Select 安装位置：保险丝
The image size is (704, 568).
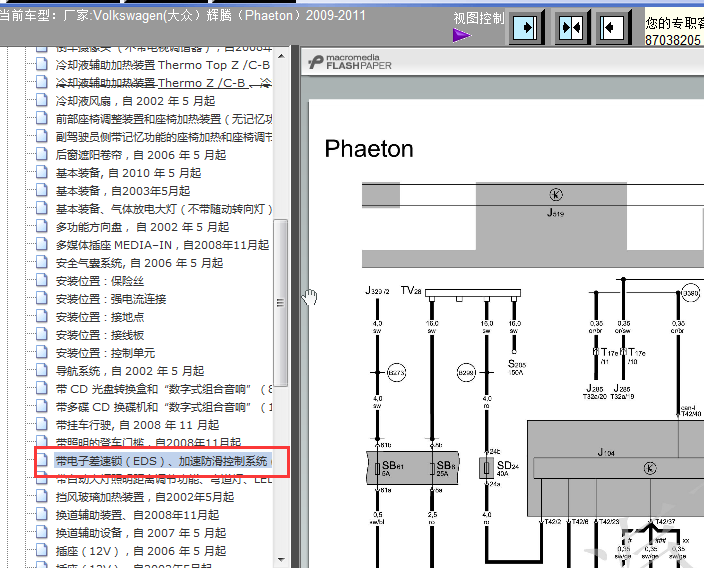point(100,281)
